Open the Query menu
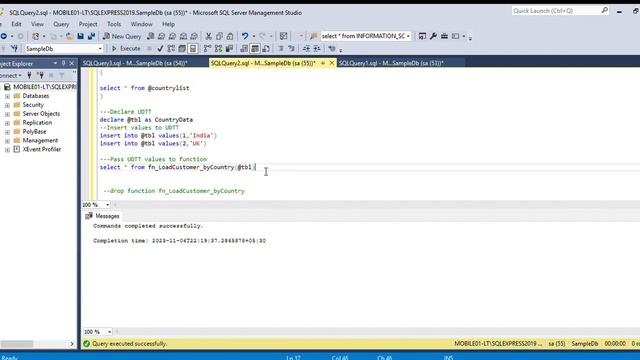Screen dimensions: 640x360 pos(61,24)
